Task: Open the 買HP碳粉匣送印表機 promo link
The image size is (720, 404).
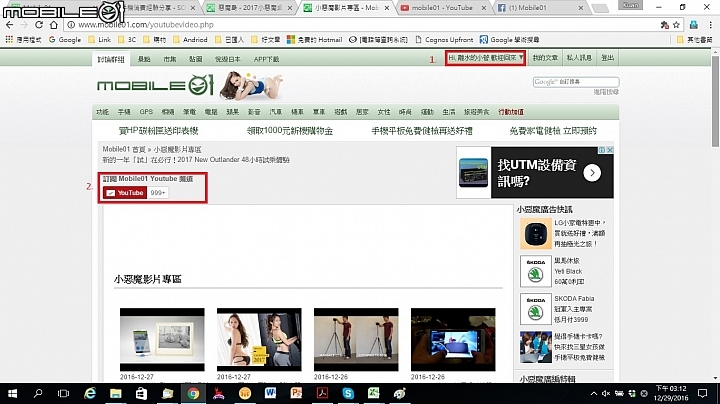Action: tap(158, 131)
